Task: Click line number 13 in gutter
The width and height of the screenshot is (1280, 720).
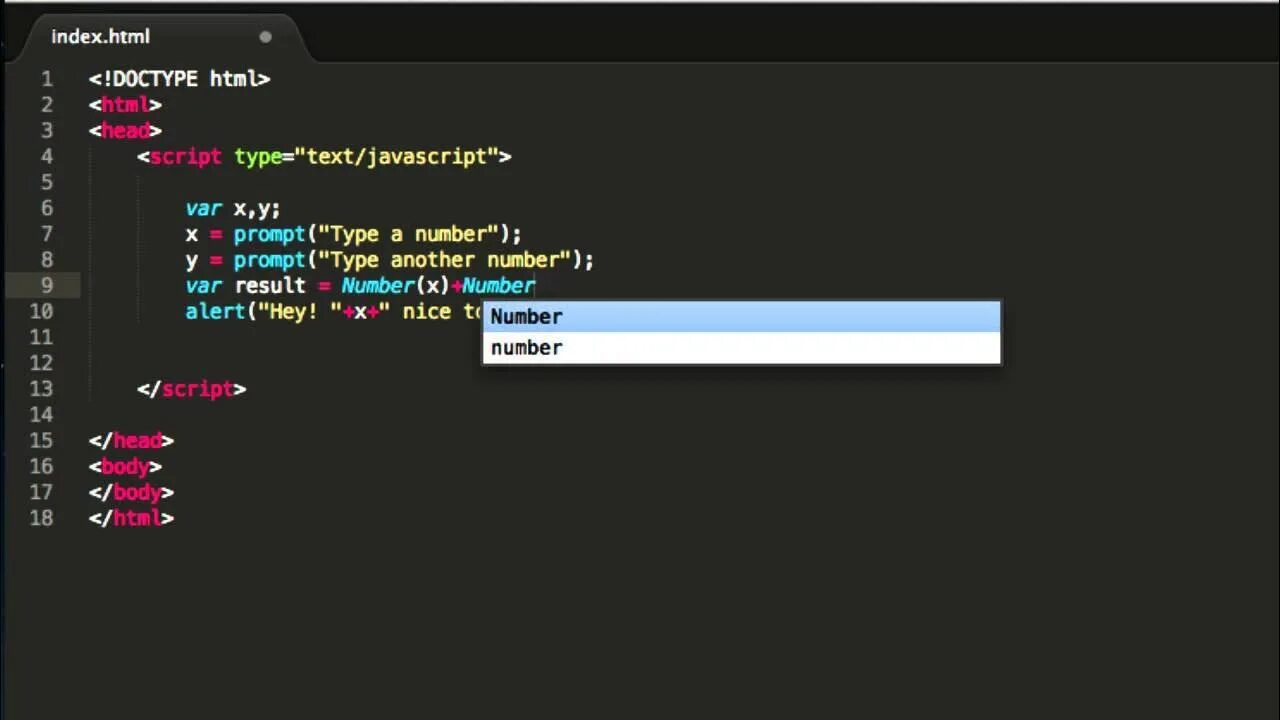Action: click(x=41, y=389)
